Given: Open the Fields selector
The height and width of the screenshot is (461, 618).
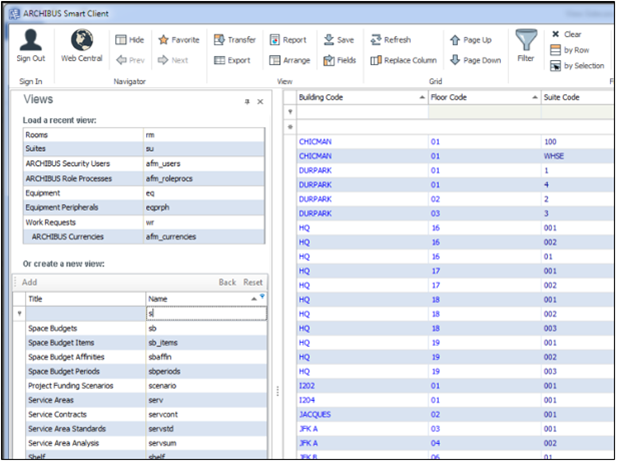Looking at the screenshot, I should pyautogui.click(x=339, y=60).
